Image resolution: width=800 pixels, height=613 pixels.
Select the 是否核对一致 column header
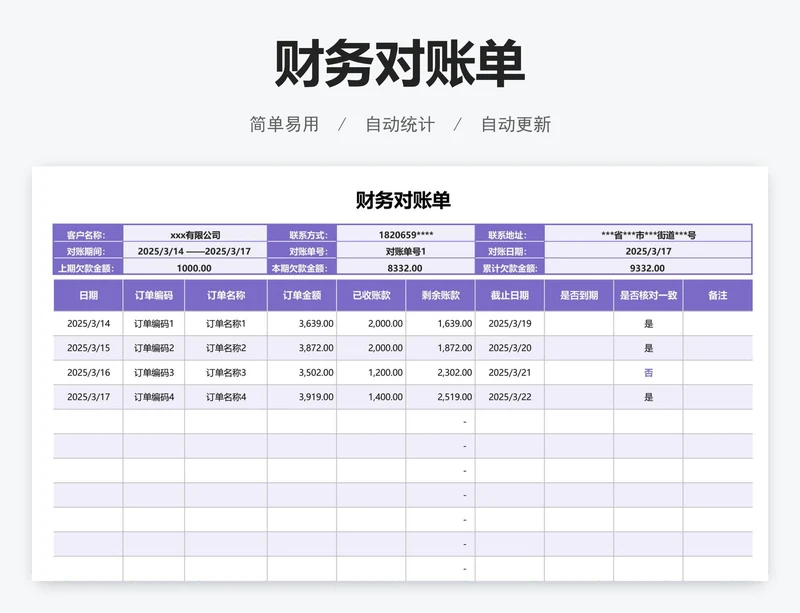[648, 295]
